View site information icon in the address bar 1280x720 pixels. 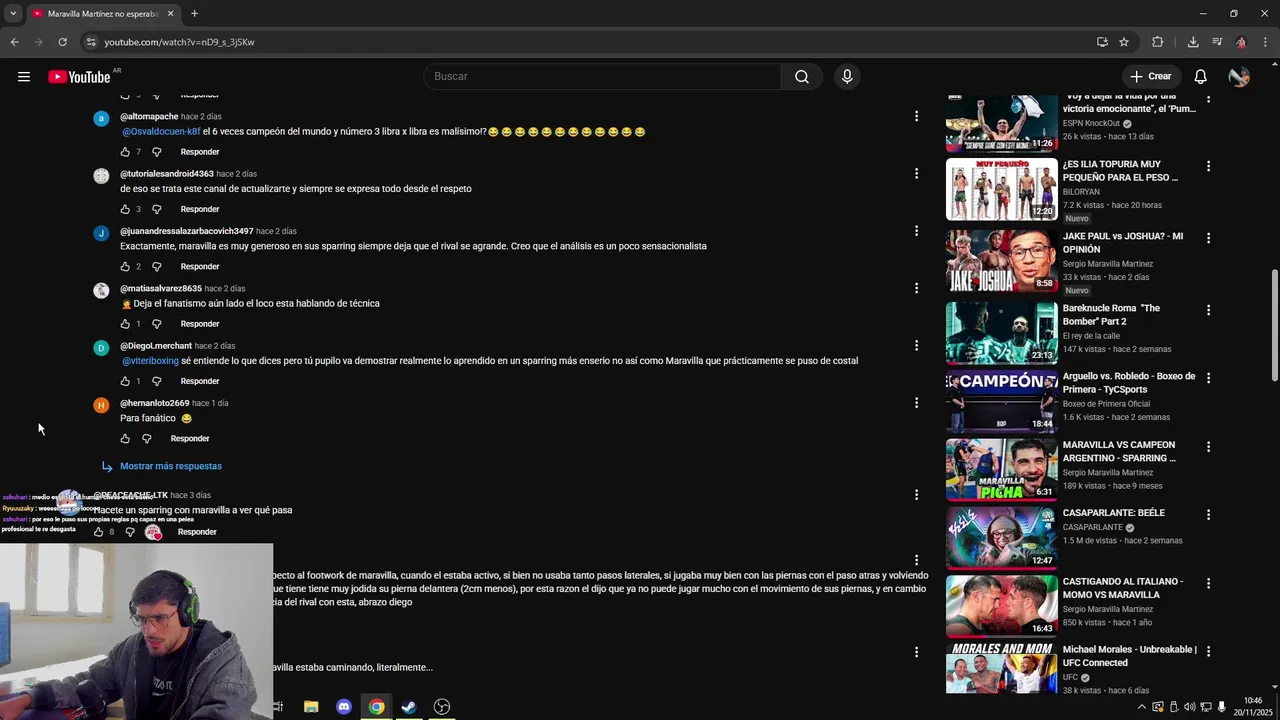point(91,42)
